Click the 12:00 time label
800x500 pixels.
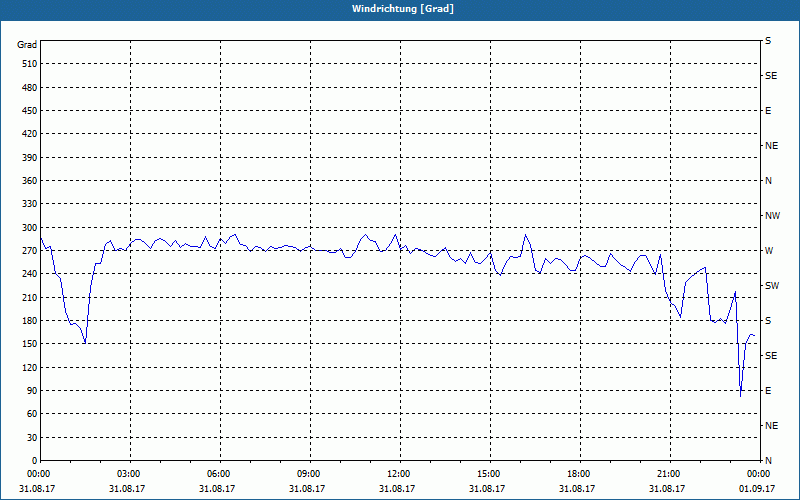(398, 474)
